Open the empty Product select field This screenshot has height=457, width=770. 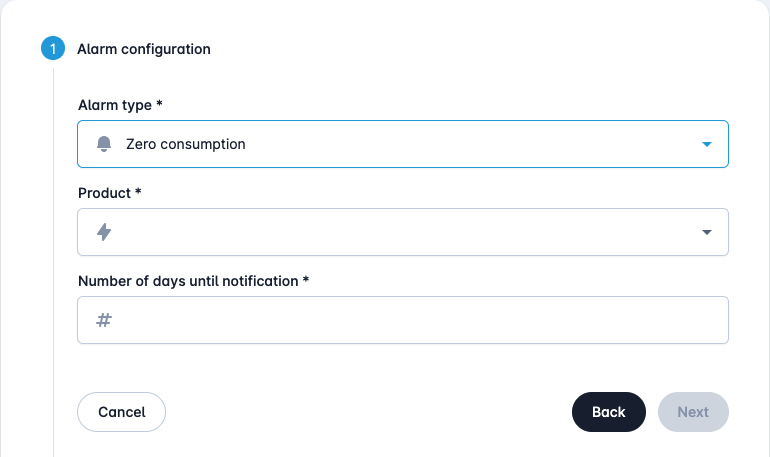pos(403,232)
